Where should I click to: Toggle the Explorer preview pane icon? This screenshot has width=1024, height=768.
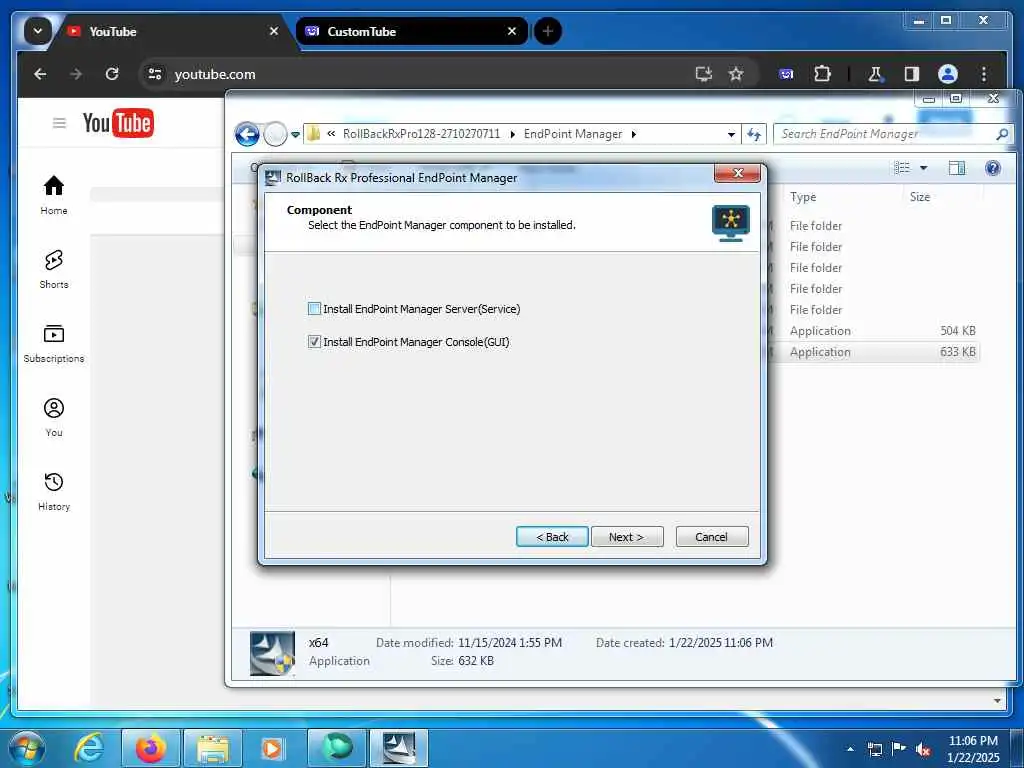pos(957,168)
